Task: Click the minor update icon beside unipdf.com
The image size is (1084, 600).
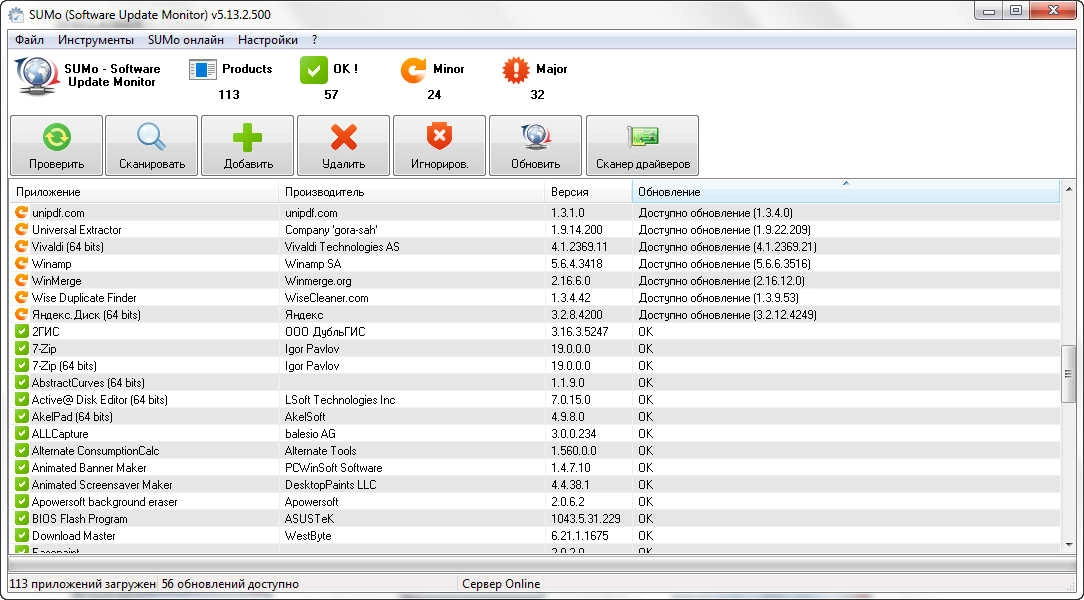Action: (21, 212)
